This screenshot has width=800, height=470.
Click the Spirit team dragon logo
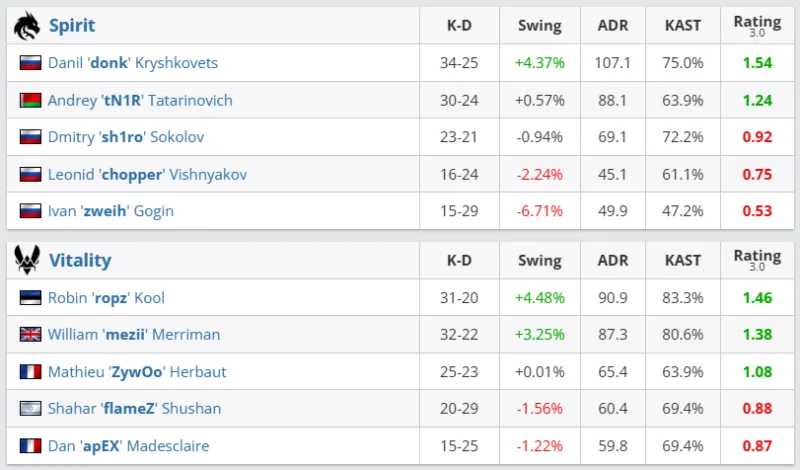[x=27, y=25]
